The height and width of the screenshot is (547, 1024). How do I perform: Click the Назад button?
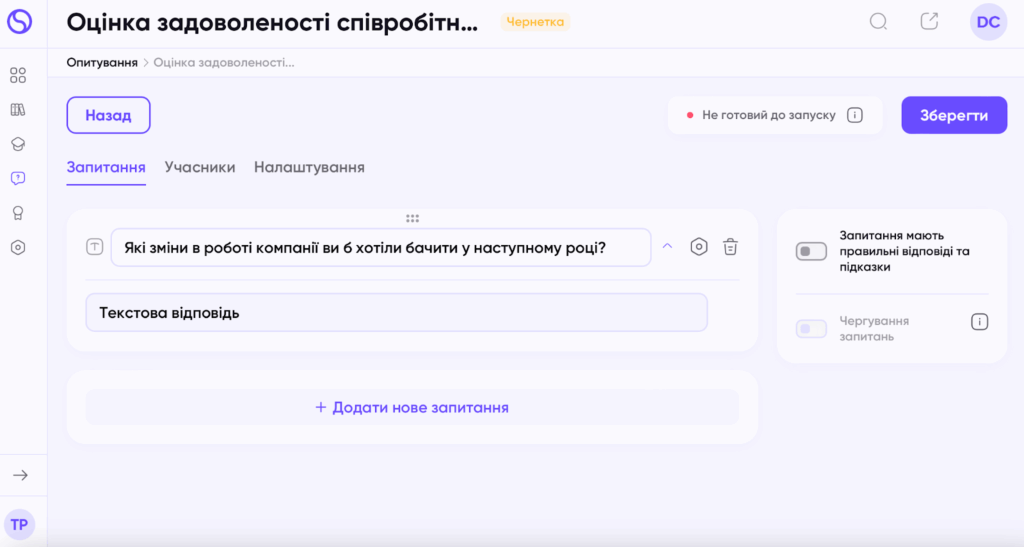(x=108, y=115)
